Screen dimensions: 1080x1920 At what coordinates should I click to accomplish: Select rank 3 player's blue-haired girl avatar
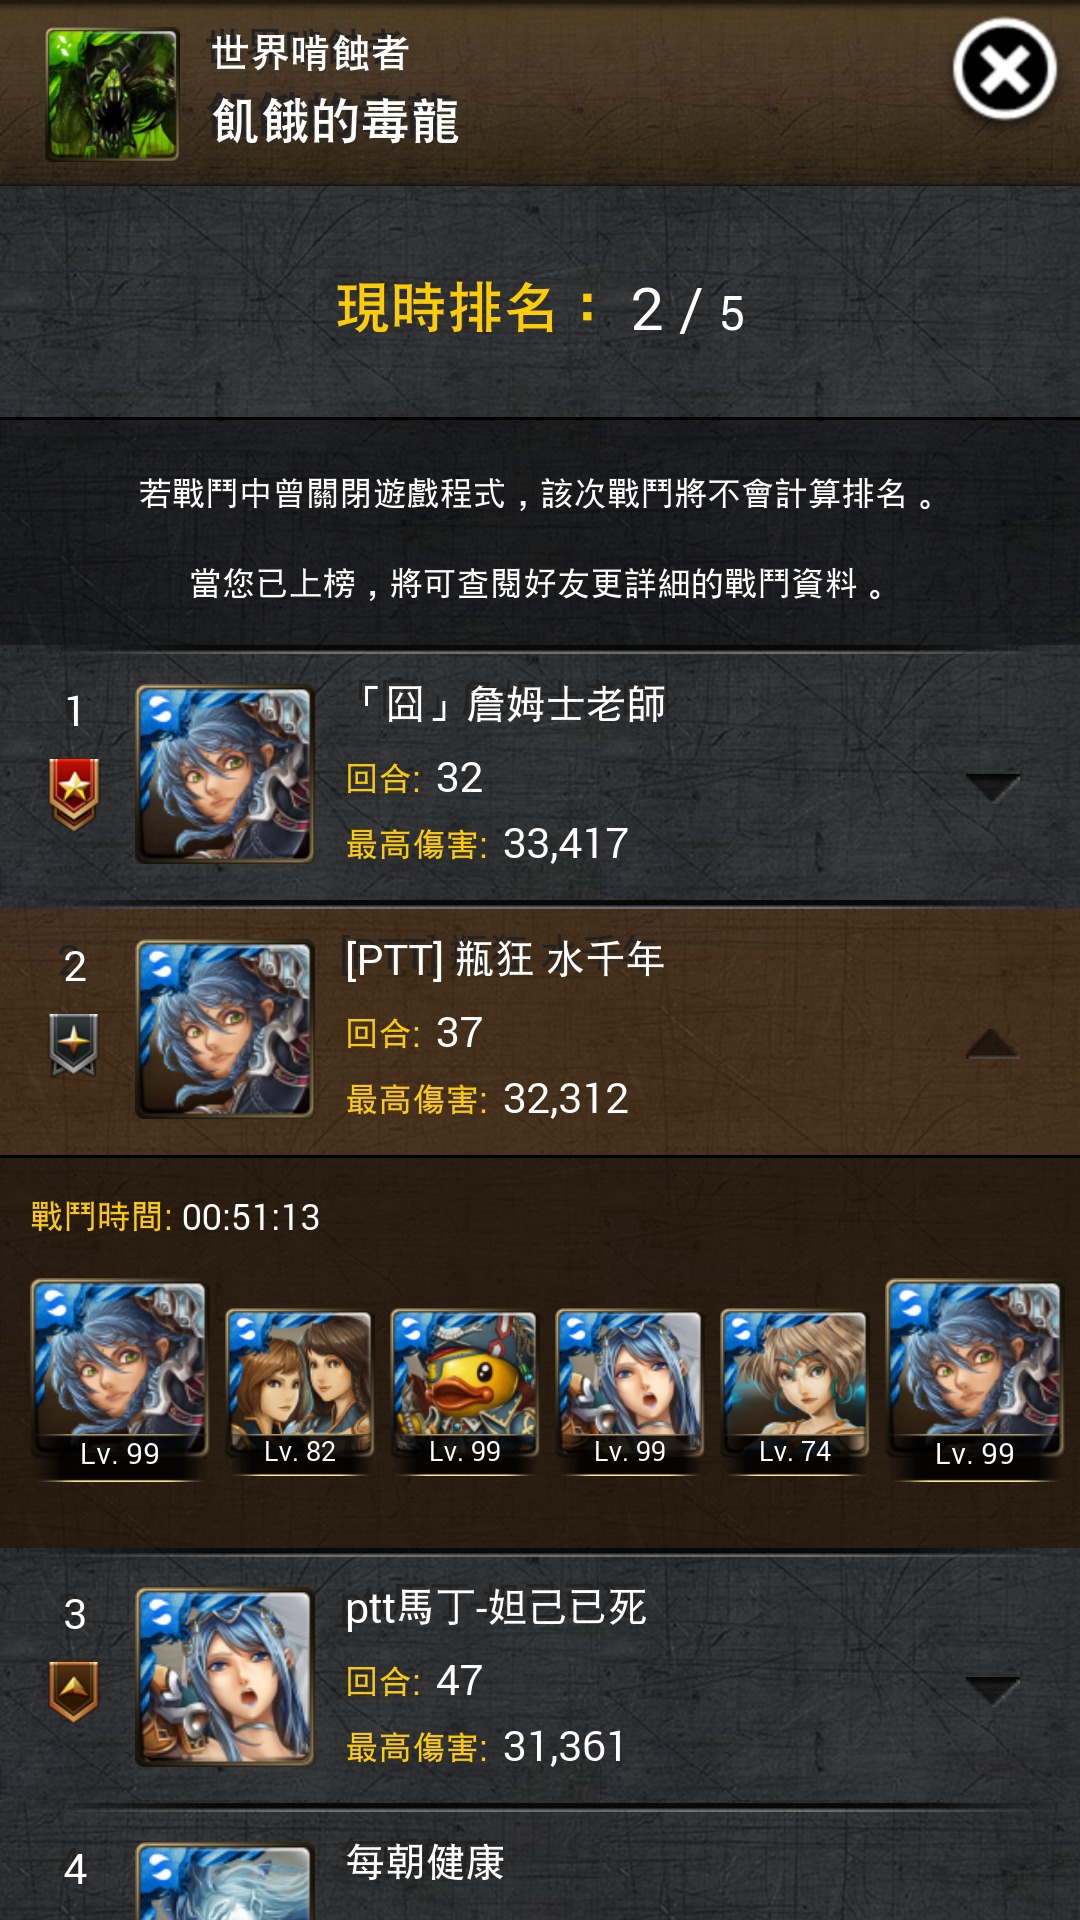pyautogui.click(x=225, y=1678)
